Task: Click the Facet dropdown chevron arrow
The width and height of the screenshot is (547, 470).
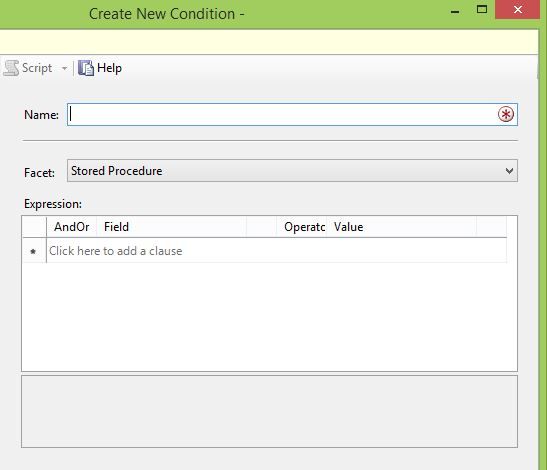Action: point(509,171)
